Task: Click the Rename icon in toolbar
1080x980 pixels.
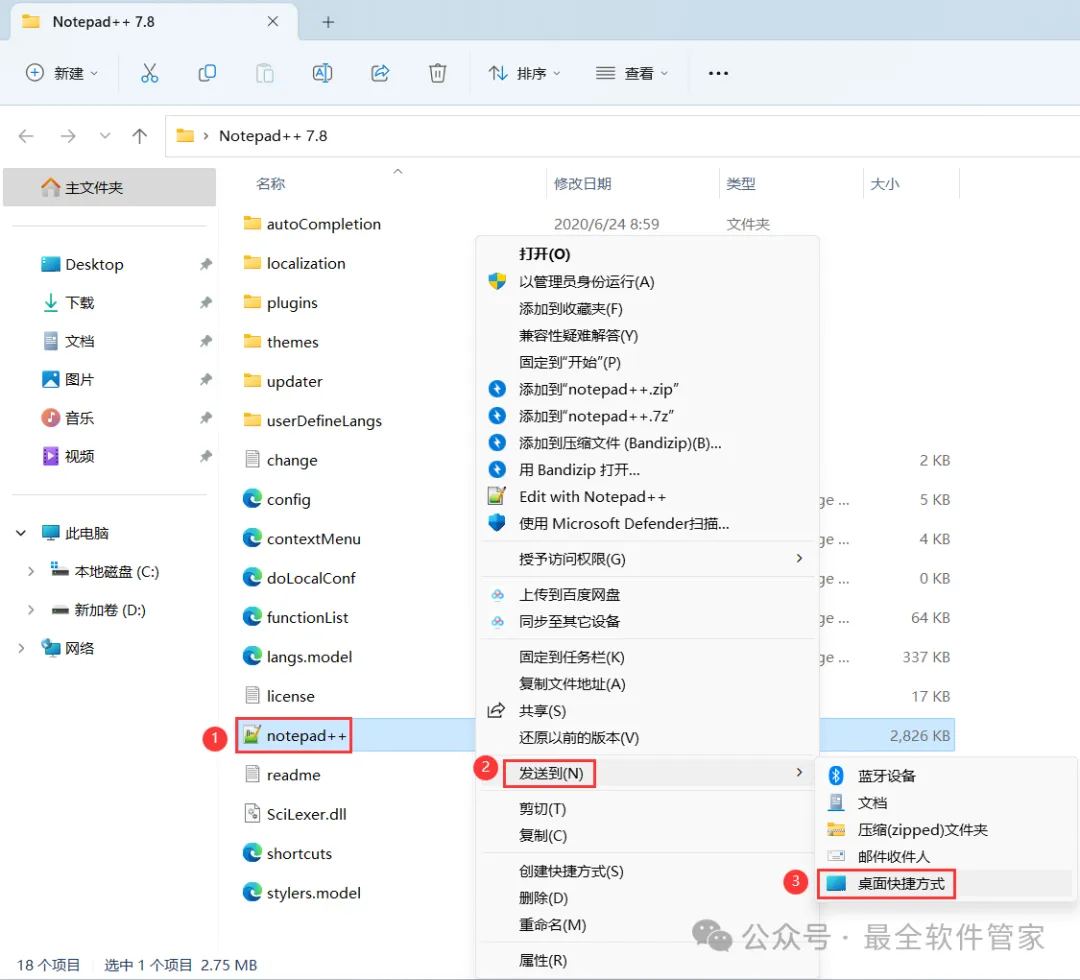Action: [x=322, y=73]
